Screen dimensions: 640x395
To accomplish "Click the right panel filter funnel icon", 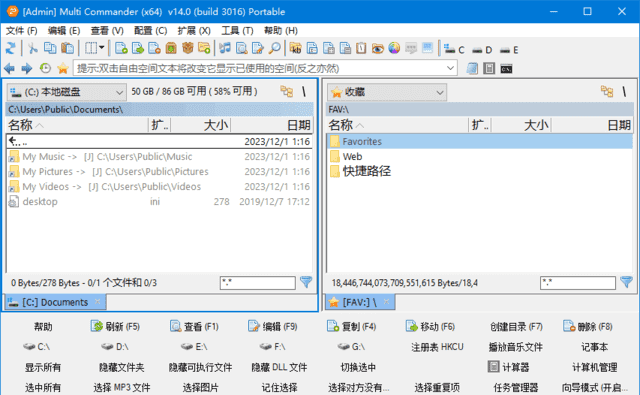I will (x=626, y=282).
